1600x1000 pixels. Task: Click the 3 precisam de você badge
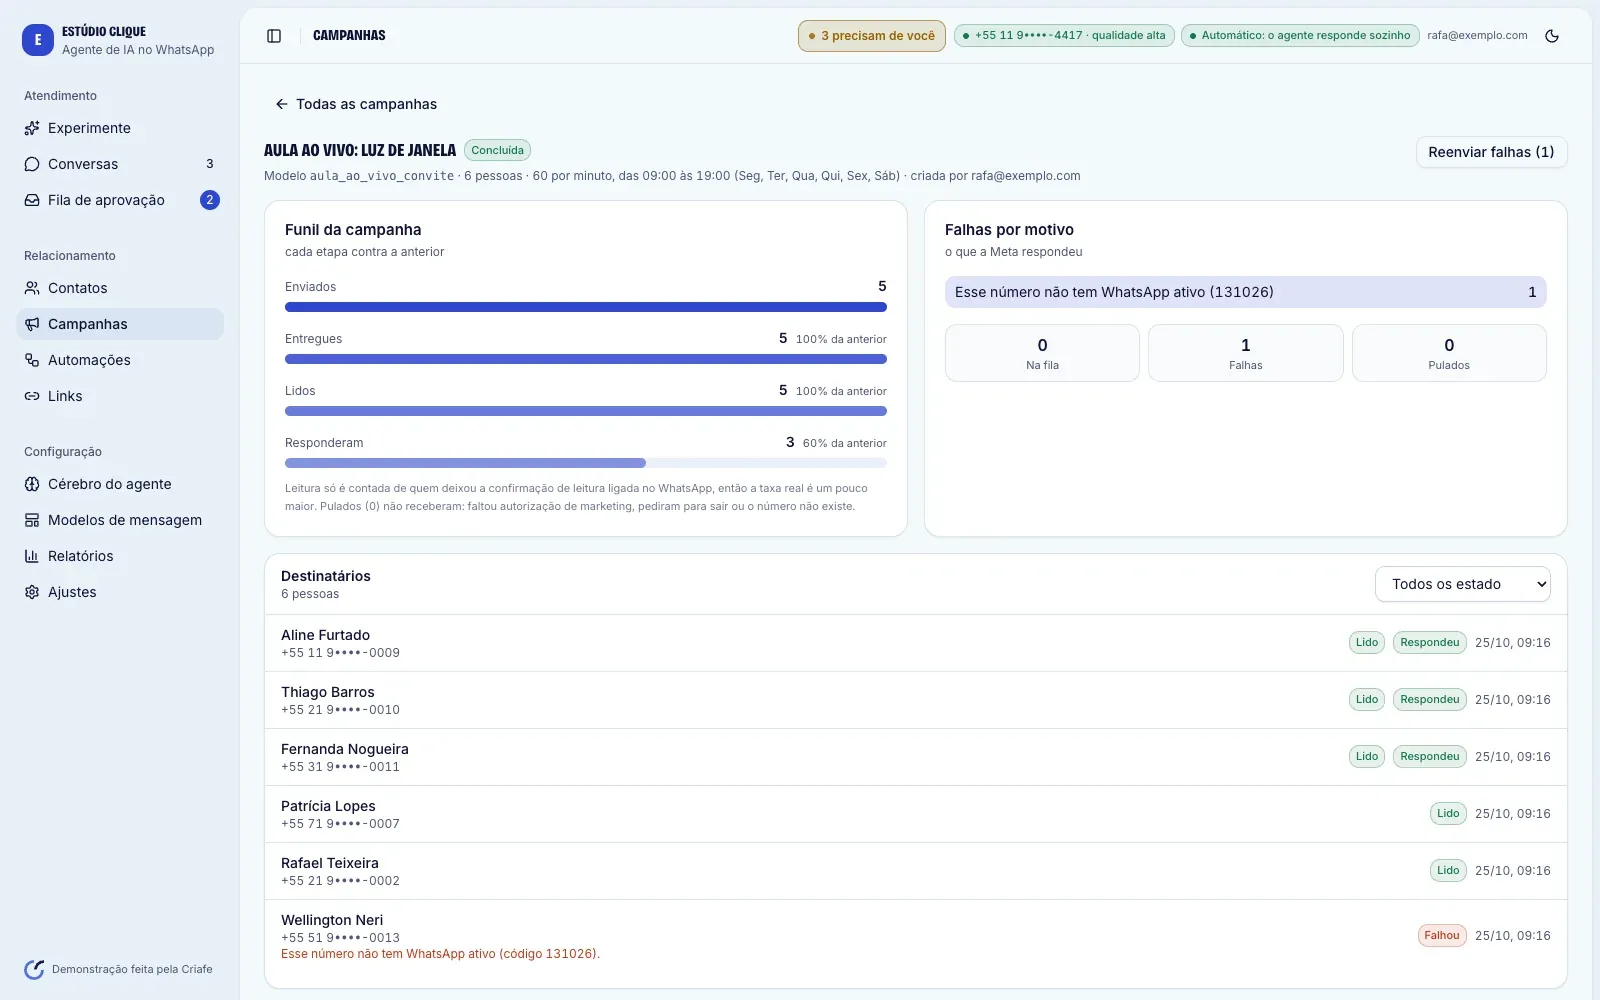click(871, 36)
